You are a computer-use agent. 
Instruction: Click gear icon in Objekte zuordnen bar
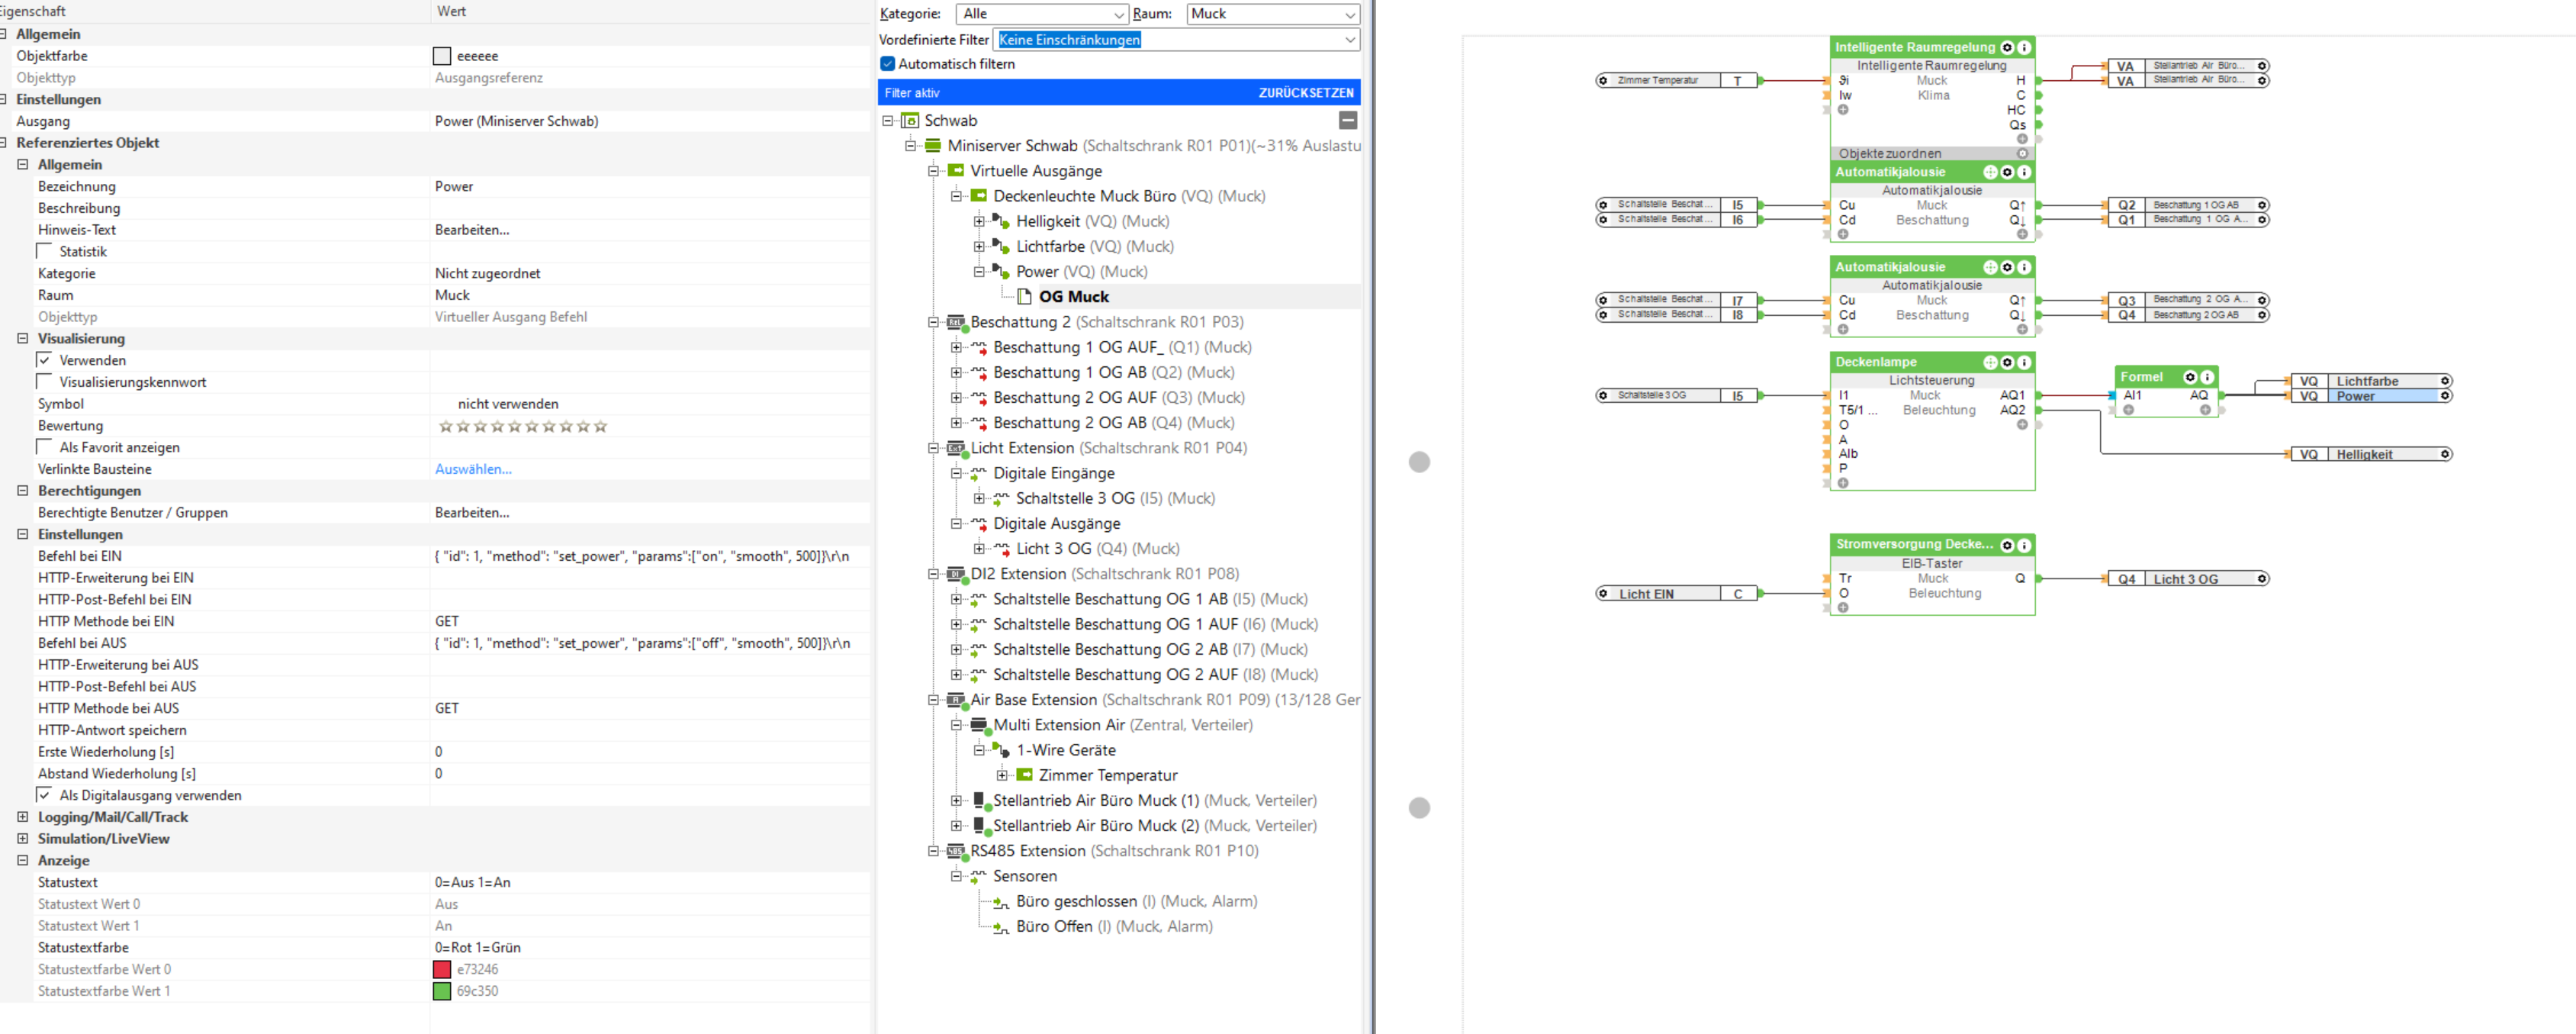coord(2022,154)
